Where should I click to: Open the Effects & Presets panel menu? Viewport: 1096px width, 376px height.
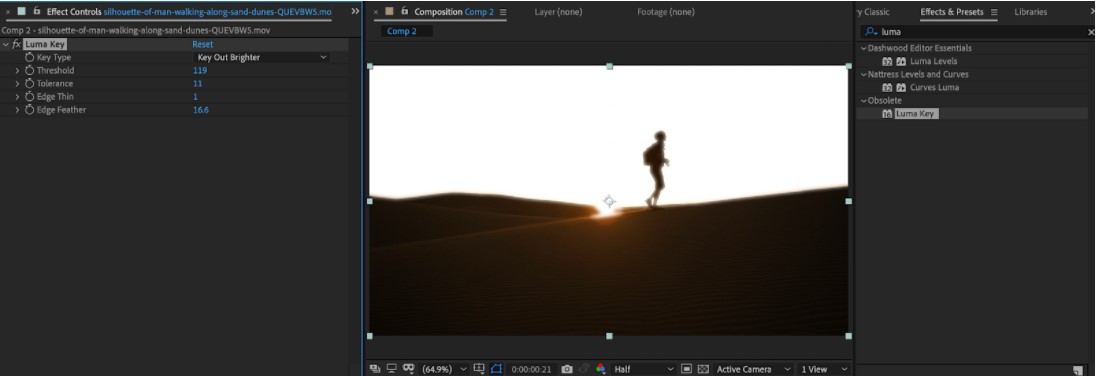994,12
